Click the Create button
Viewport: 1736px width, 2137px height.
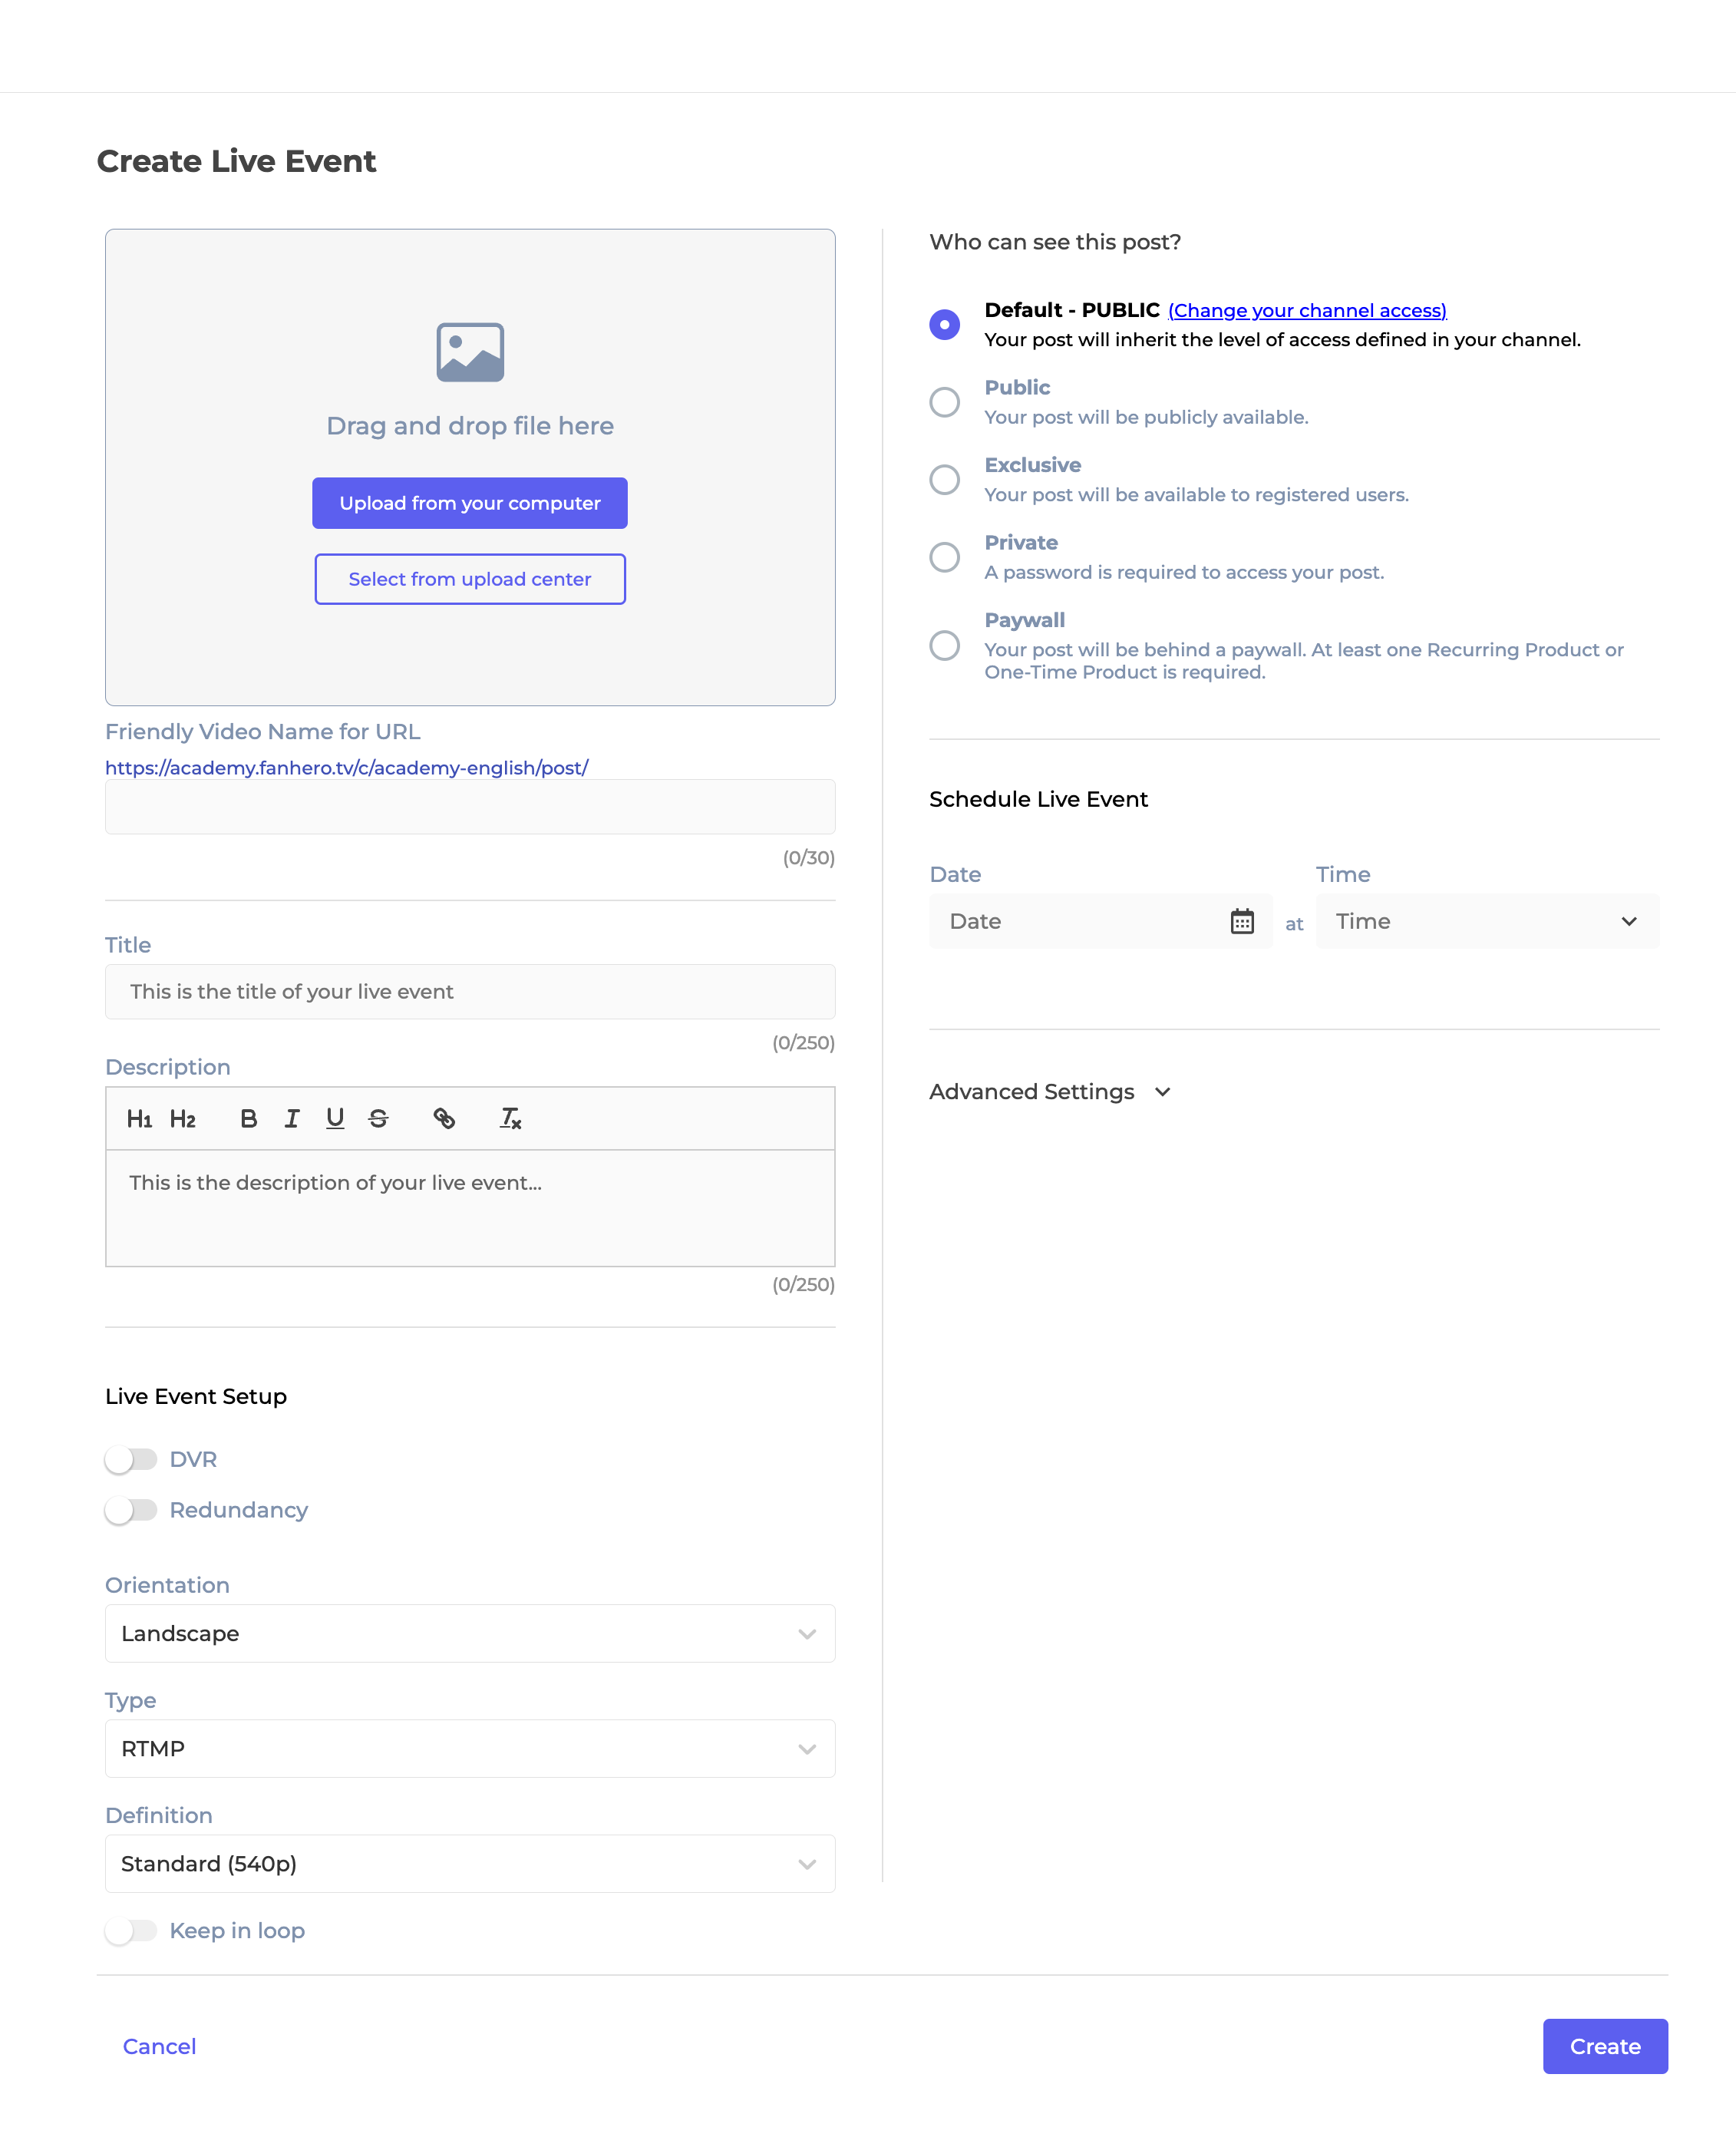[1605, 2047]
